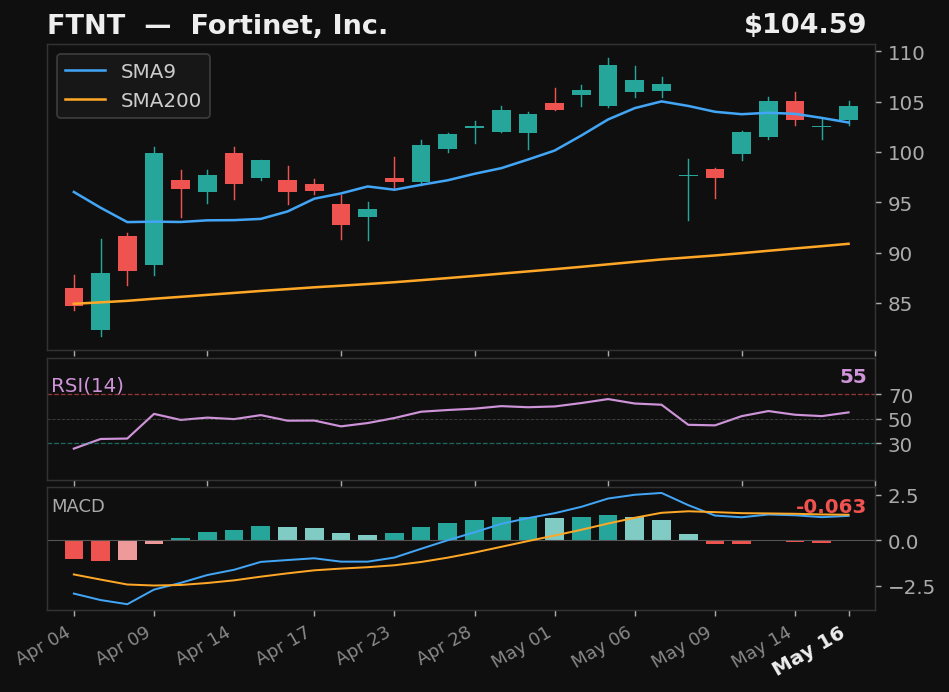Click the RSI value 55
This screenshot has width=949, height=692.
click(853, 377)
